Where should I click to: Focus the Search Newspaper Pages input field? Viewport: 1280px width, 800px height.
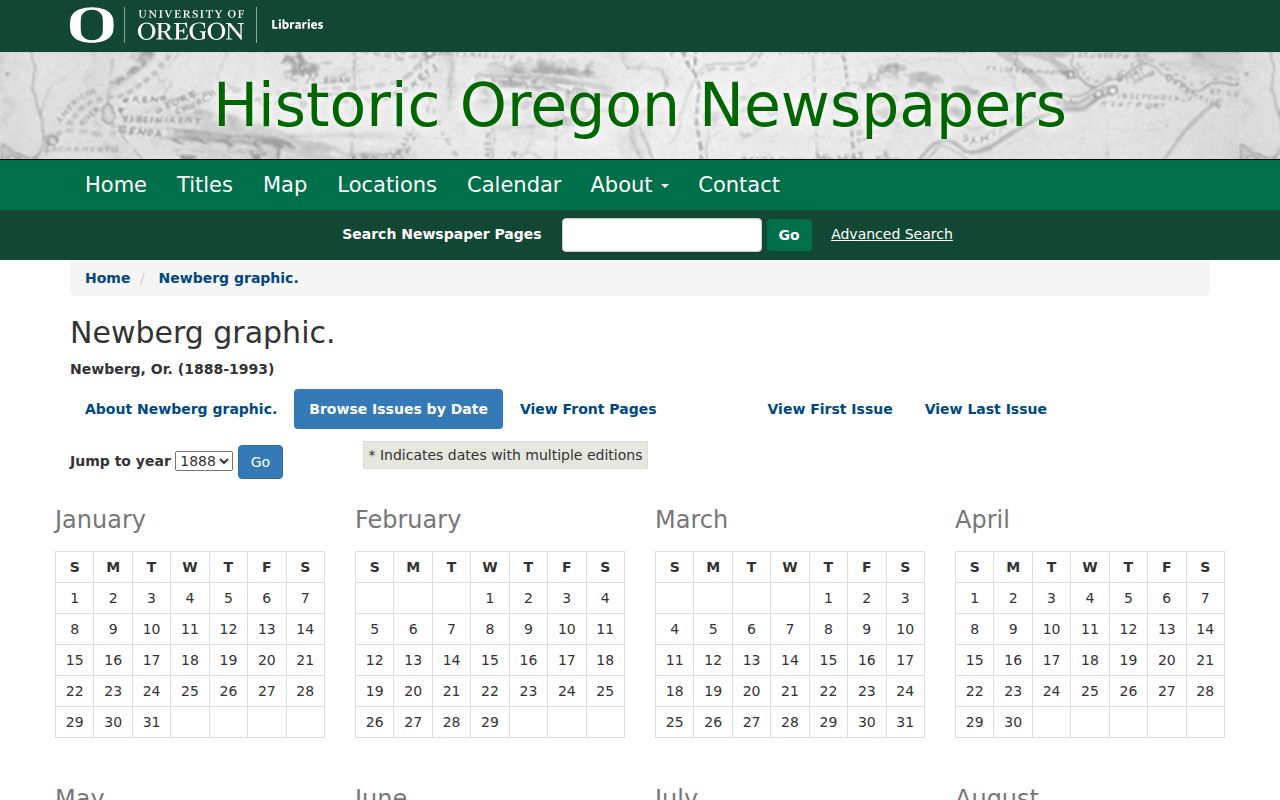tap(662, 235)
